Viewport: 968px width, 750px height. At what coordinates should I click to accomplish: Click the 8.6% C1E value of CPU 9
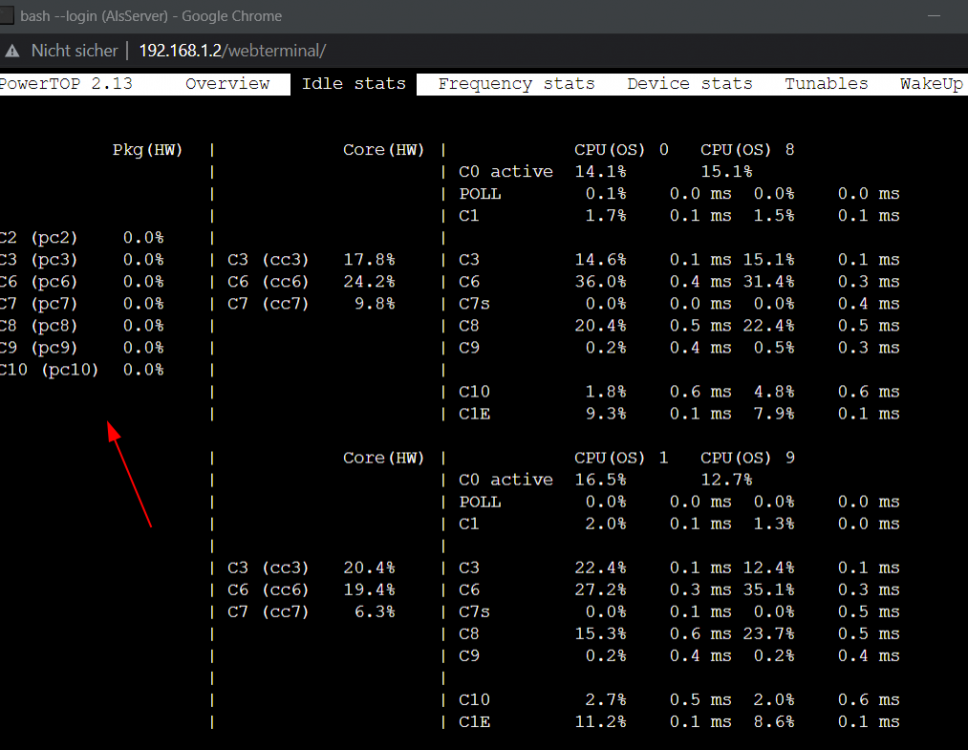[x=774, y=722]
